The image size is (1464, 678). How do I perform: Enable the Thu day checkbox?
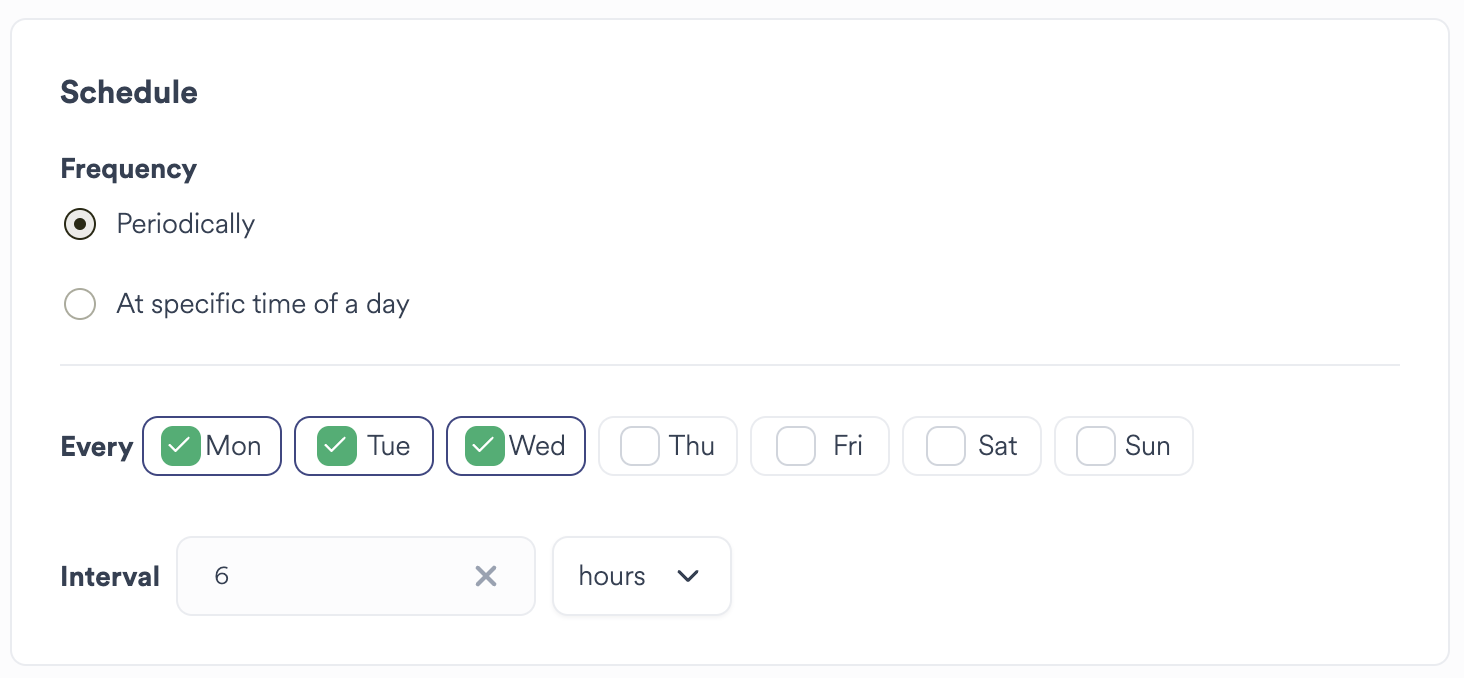[640, 446]
